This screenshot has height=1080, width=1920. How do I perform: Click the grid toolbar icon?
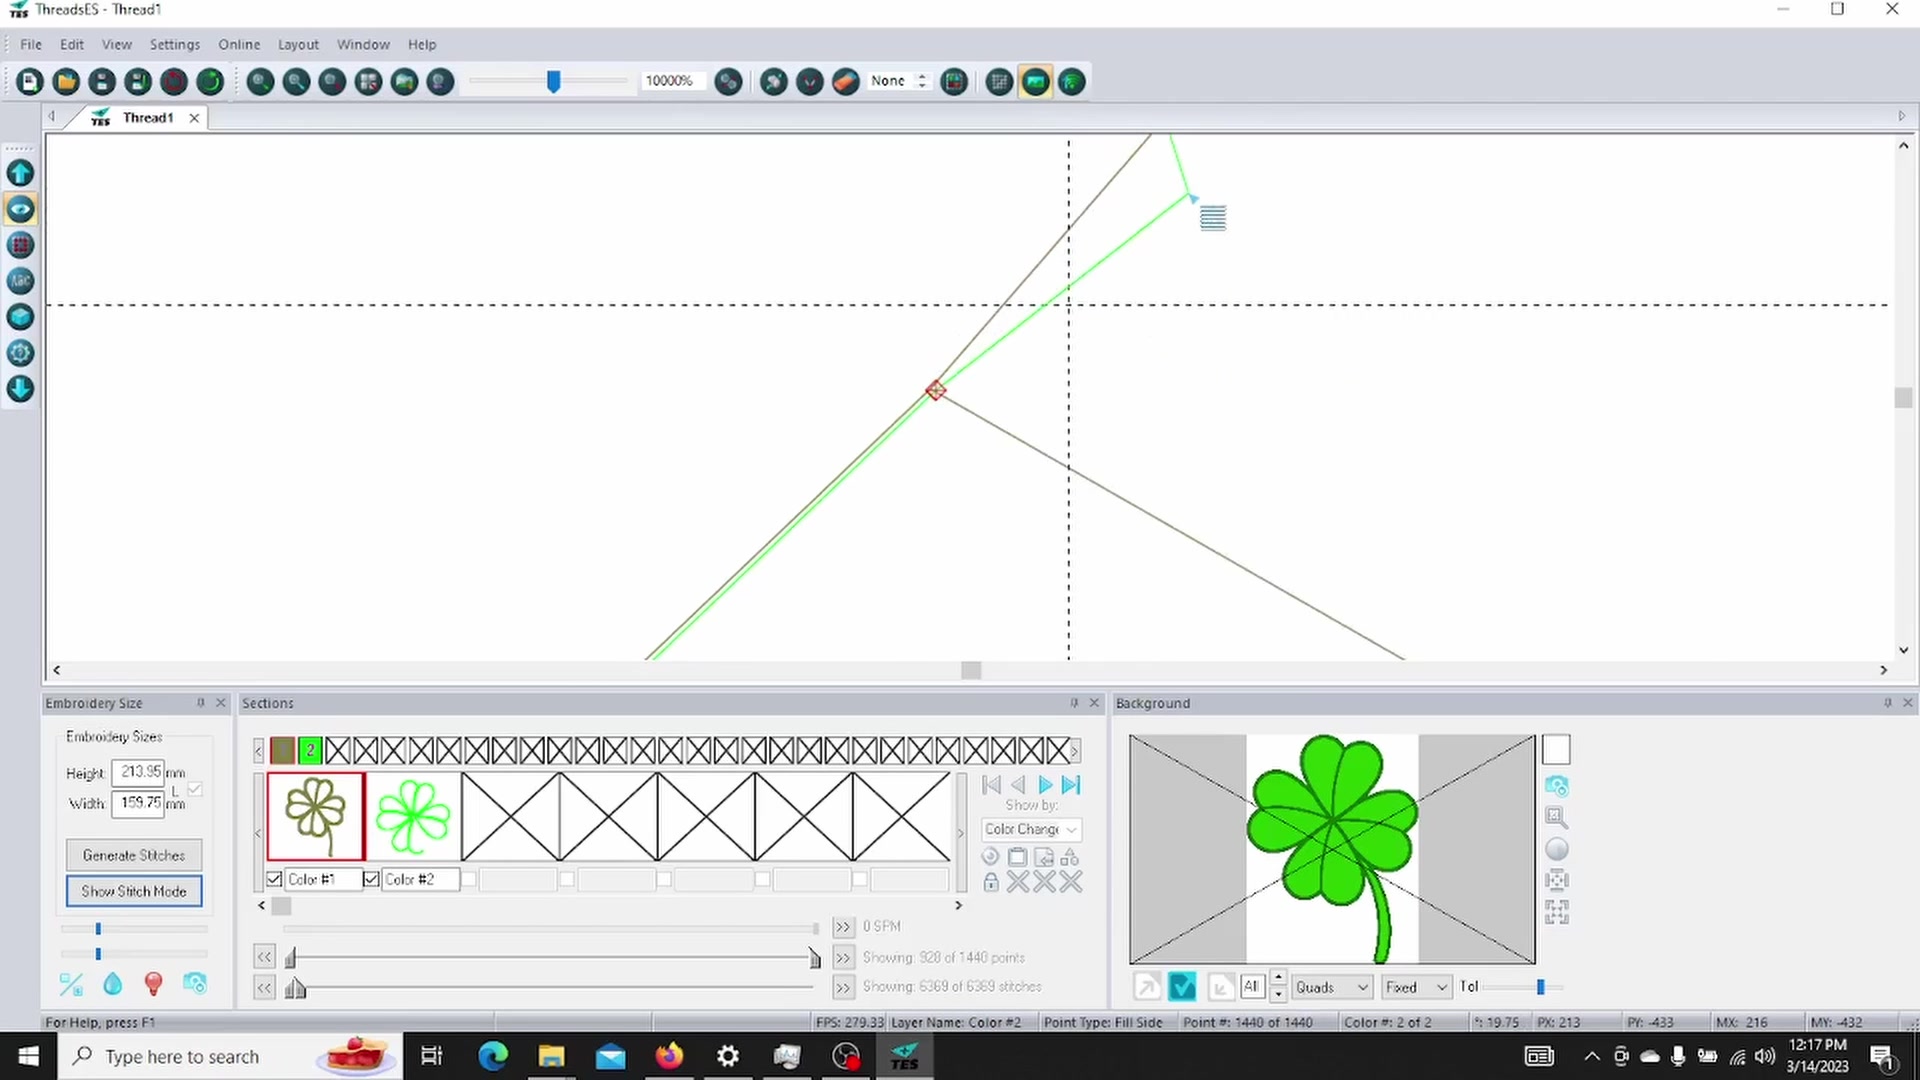point(999,82)
